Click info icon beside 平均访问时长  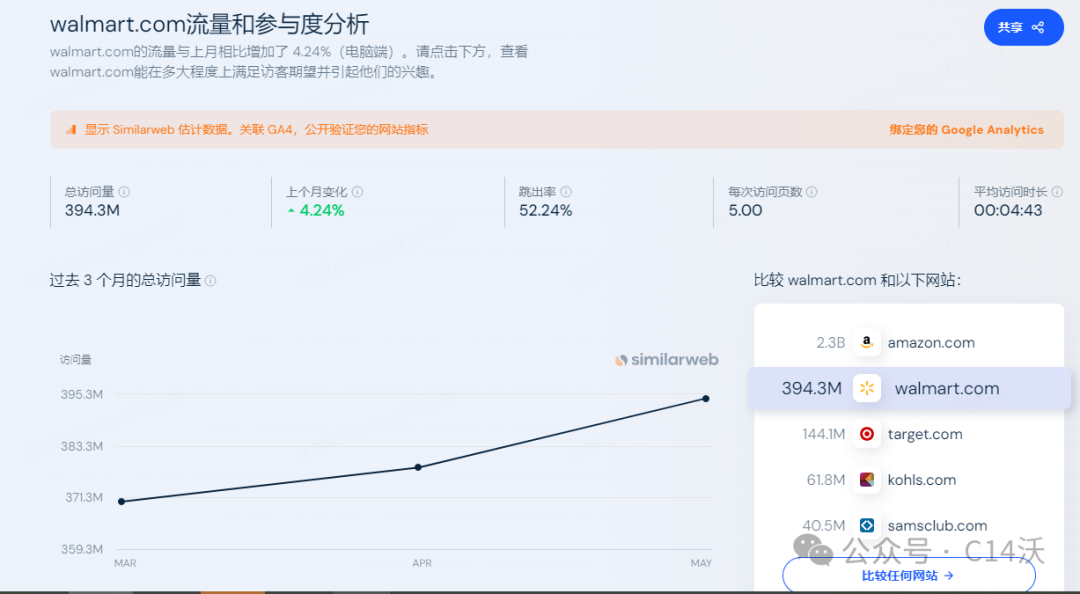(x=1057, y=192)
